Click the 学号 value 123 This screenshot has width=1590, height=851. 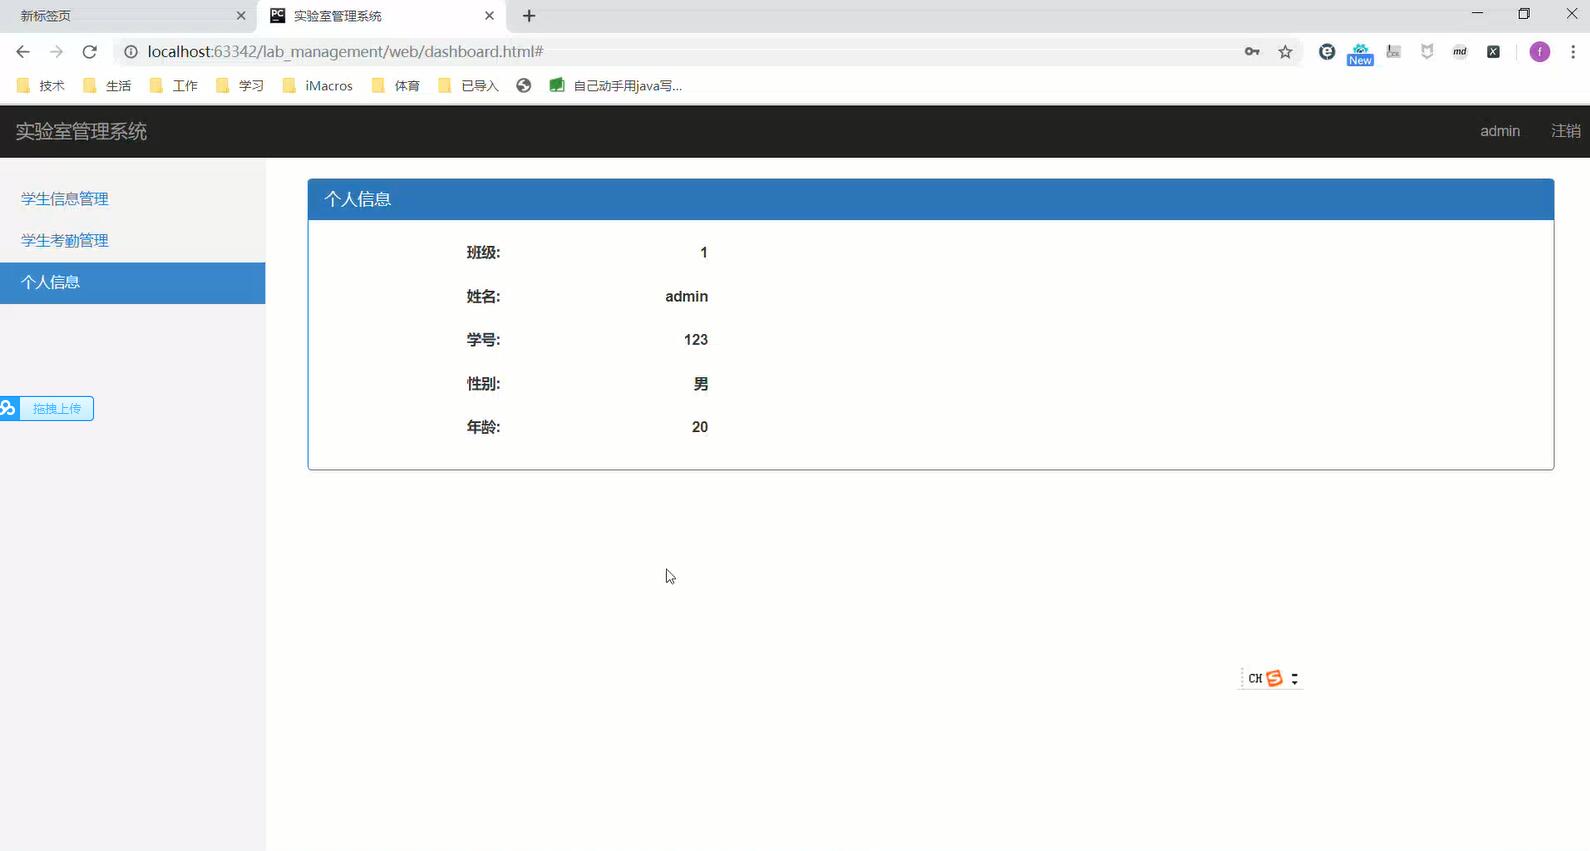tap(696, 340)
